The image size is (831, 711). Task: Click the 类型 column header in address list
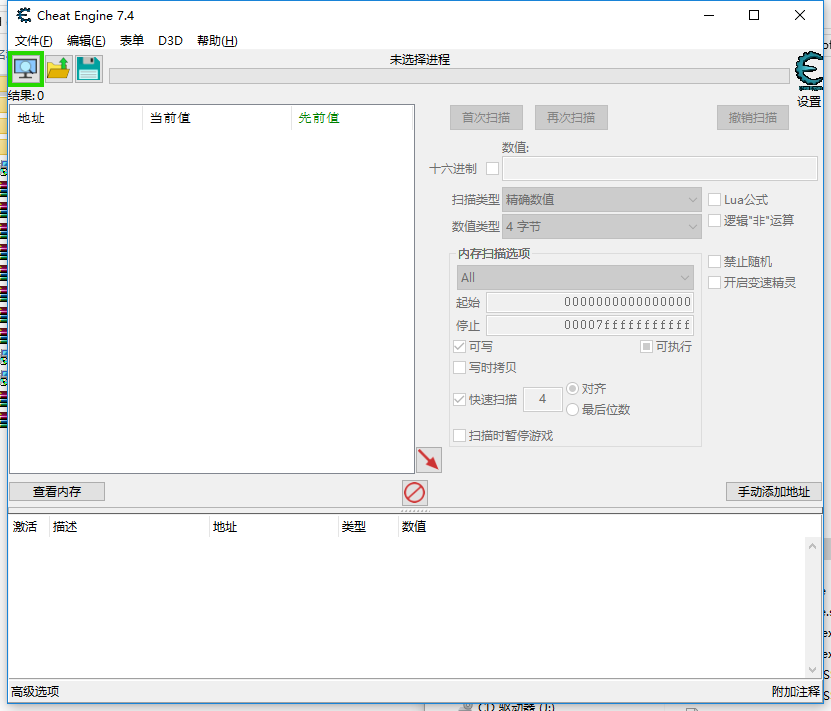point(367,527)
